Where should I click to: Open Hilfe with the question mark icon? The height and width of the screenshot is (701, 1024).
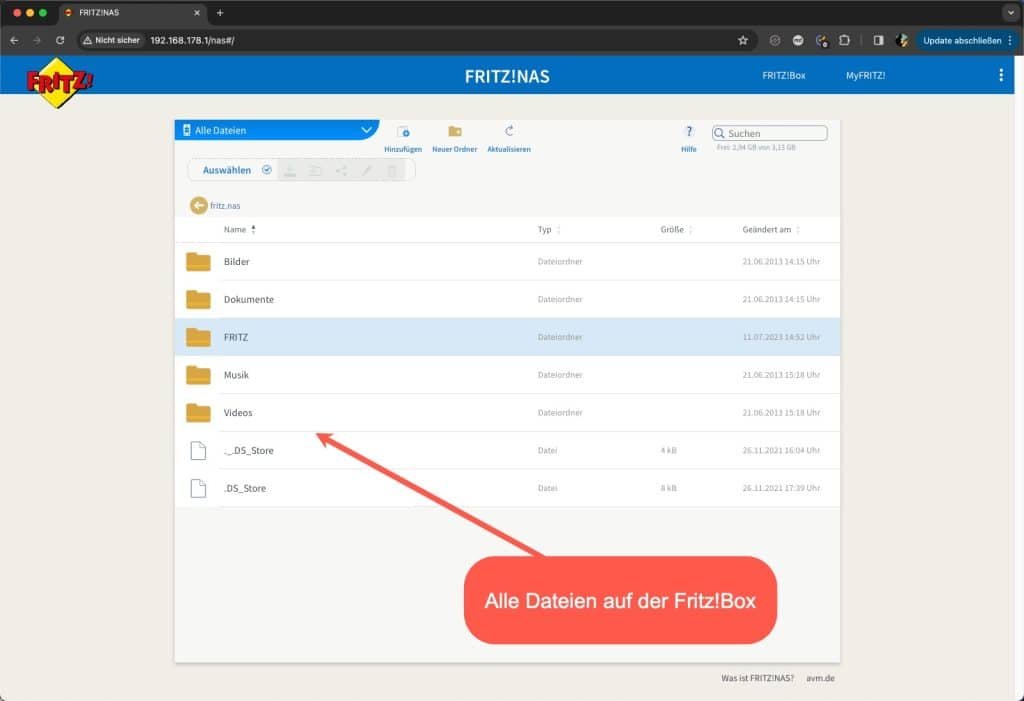(x=689, y=131)
